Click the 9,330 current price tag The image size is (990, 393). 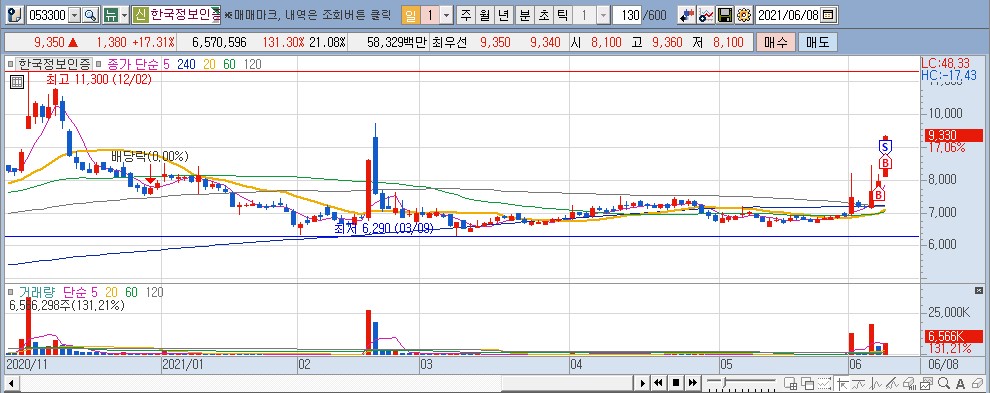[x=953, y=135]
